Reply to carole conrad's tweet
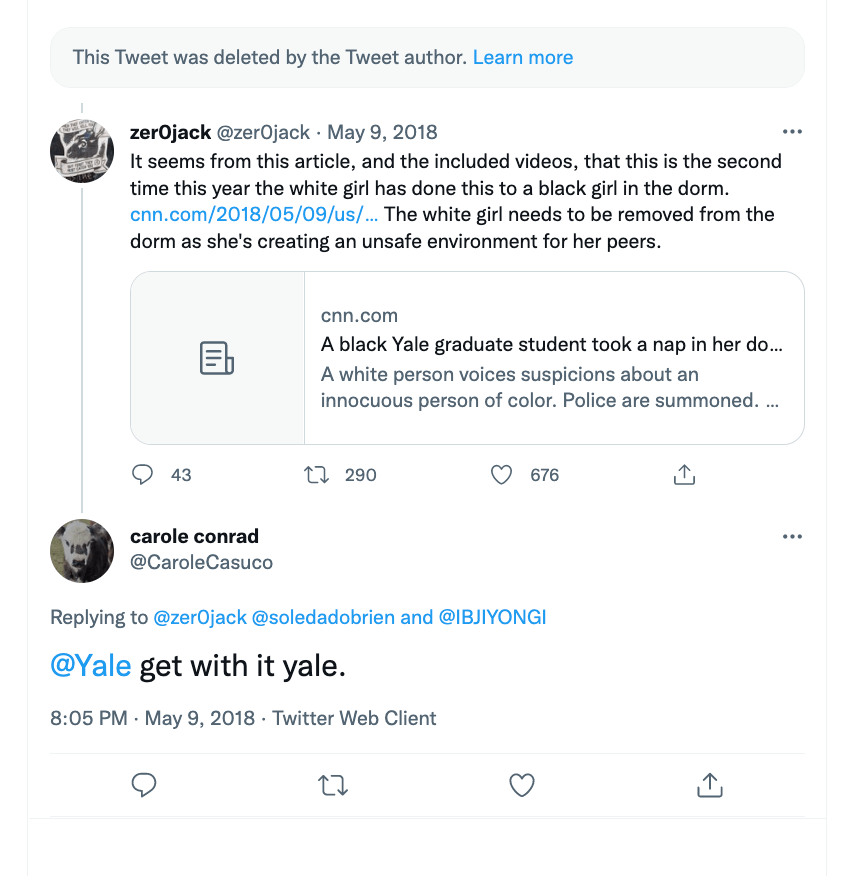The width and height of the screenshot is (856, 876). (x=143, y=786)
